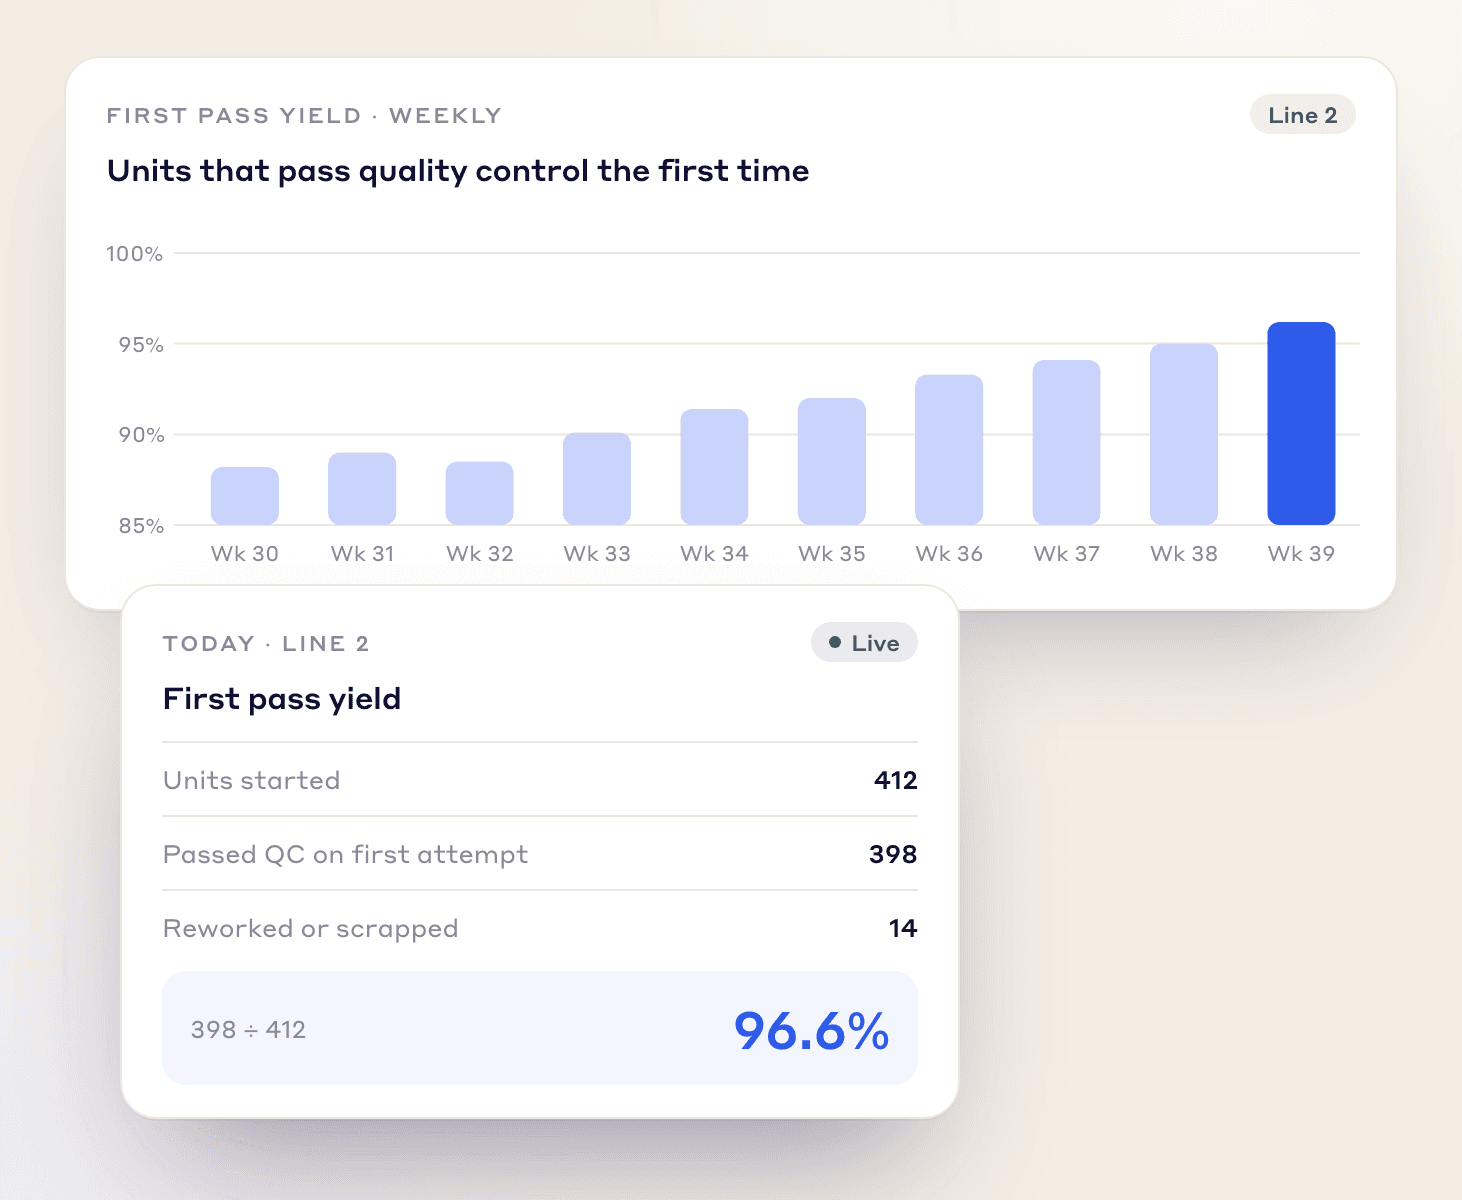
Task: Click the Units started row
Action: tap(540, 780)
